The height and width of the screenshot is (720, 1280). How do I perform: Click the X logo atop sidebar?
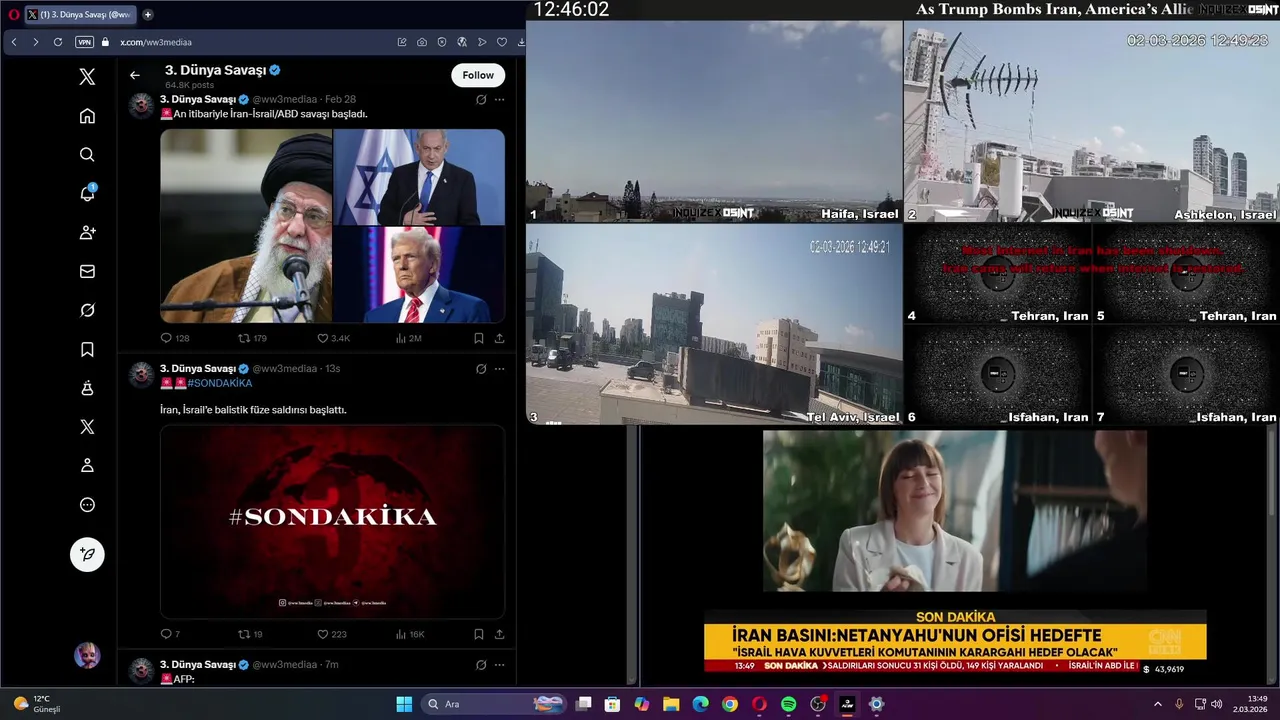coord(87,77)
